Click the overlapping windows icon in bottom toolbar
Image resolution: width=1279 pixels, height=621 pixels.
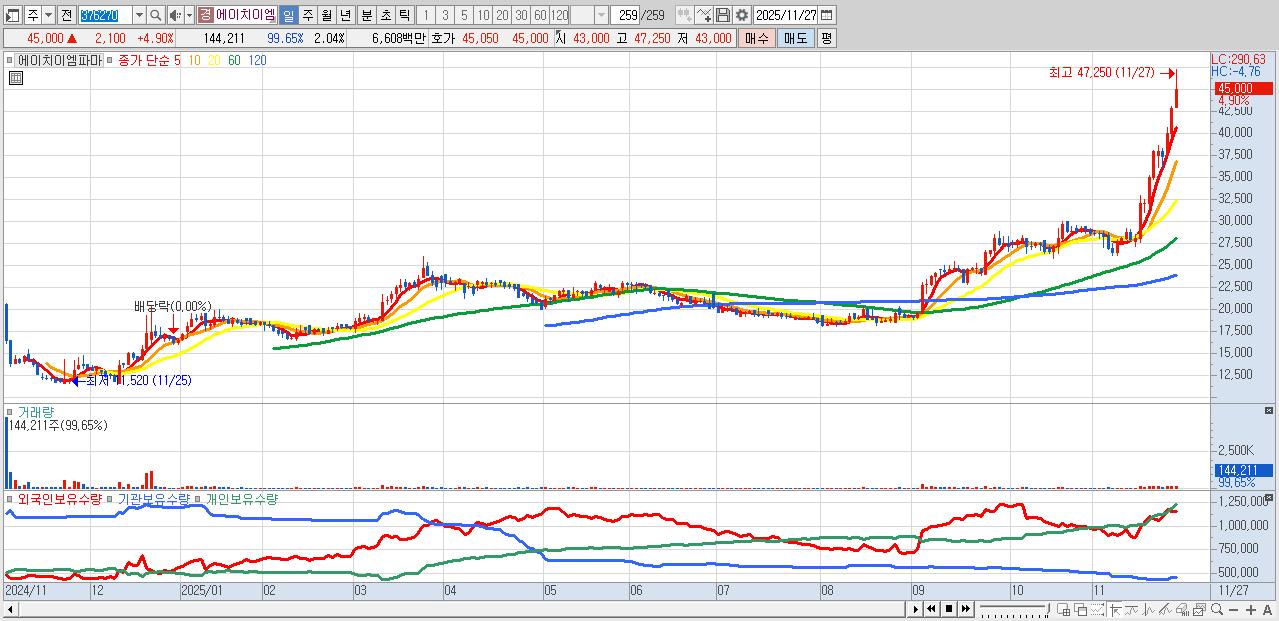1081,610
